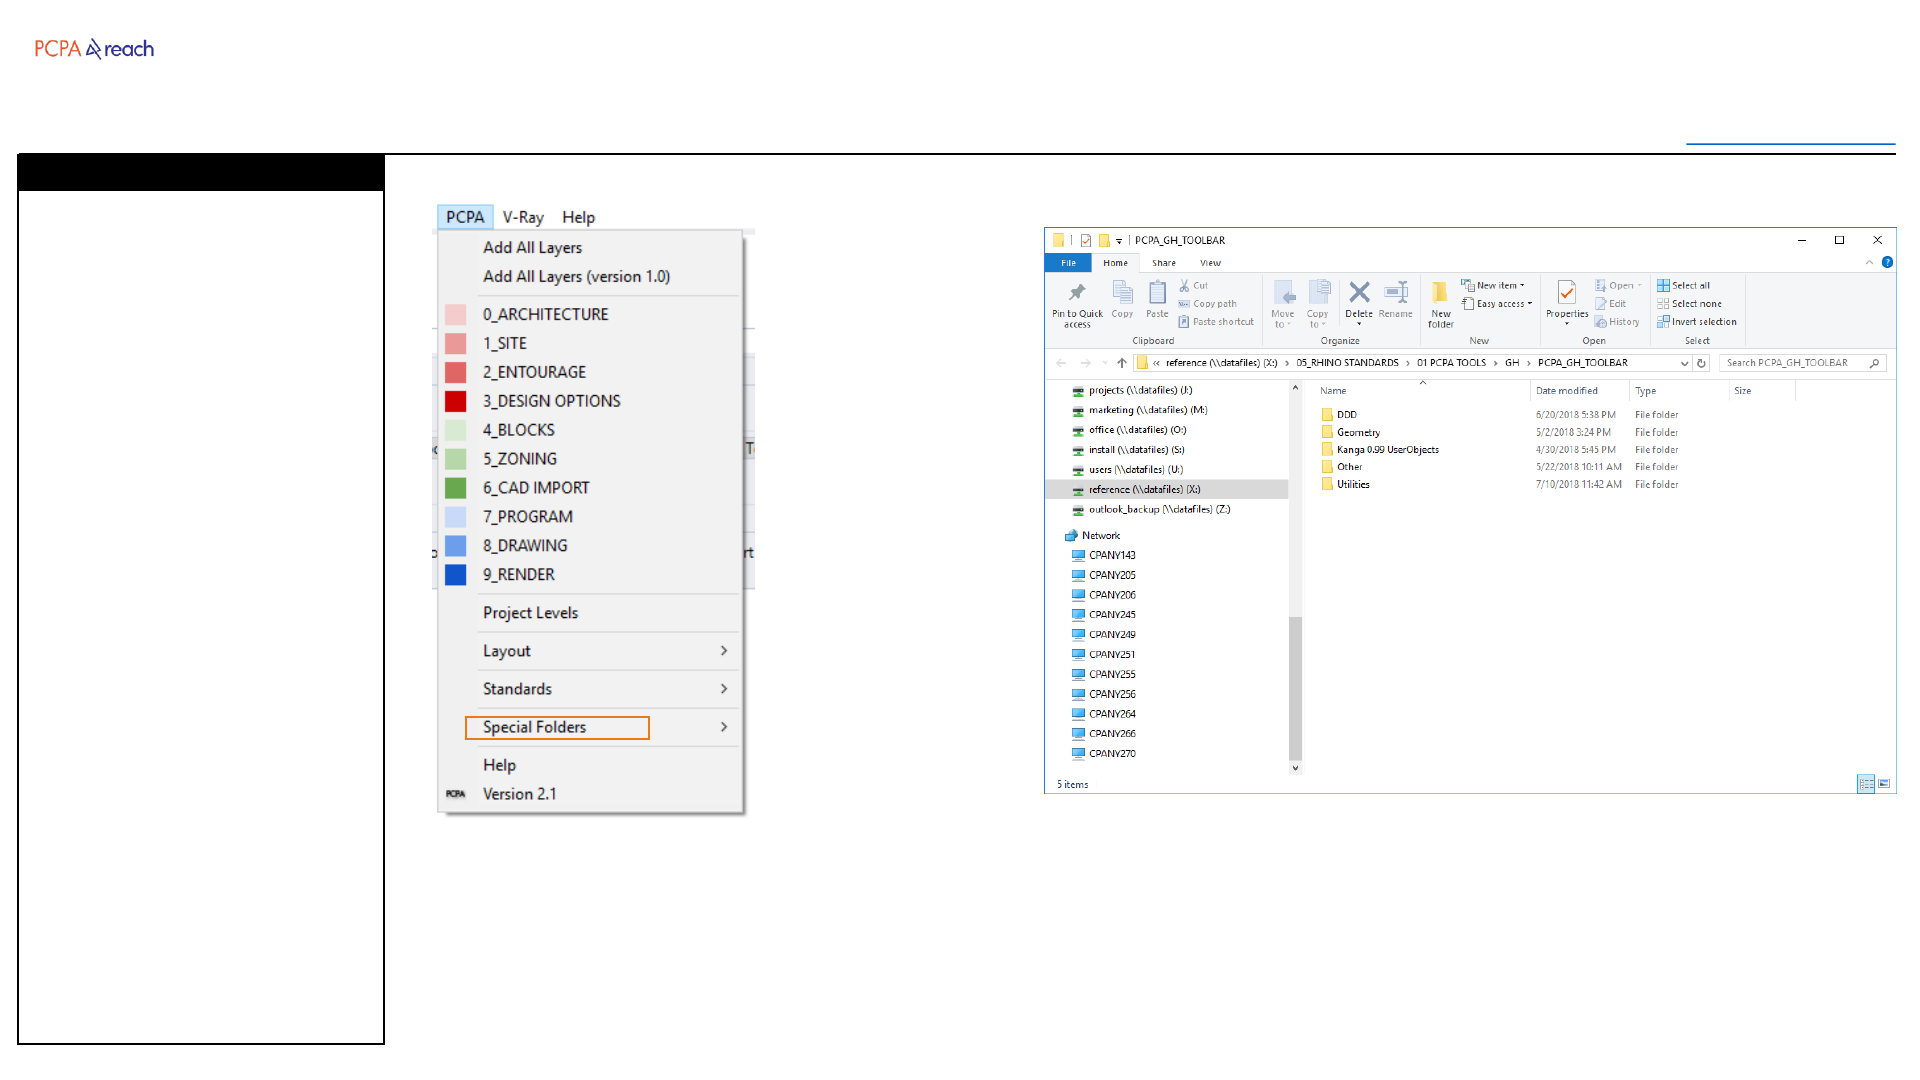Click Pin to Quick access icon
Screen dimensions: 1920x1080
pos(1077,293)
